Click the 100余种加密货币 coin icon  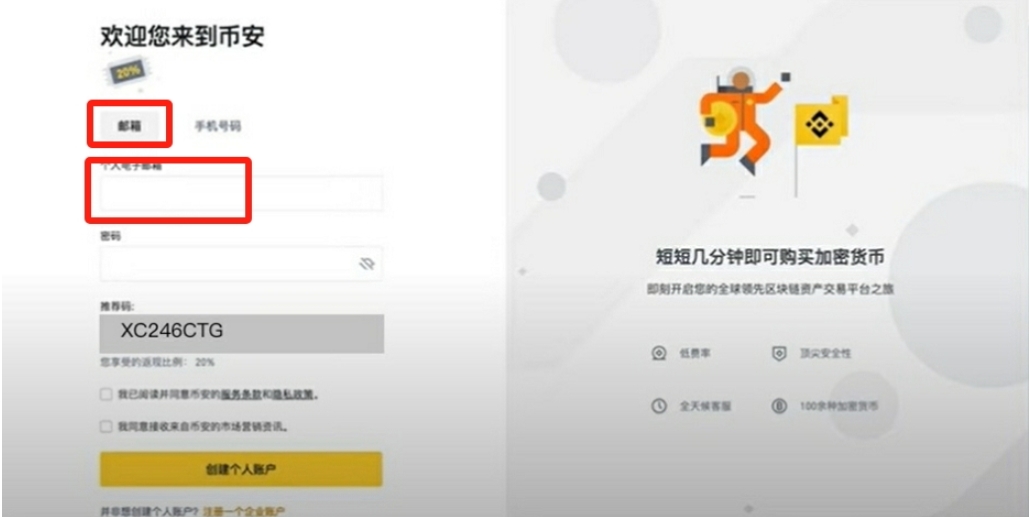pos(778,406)
